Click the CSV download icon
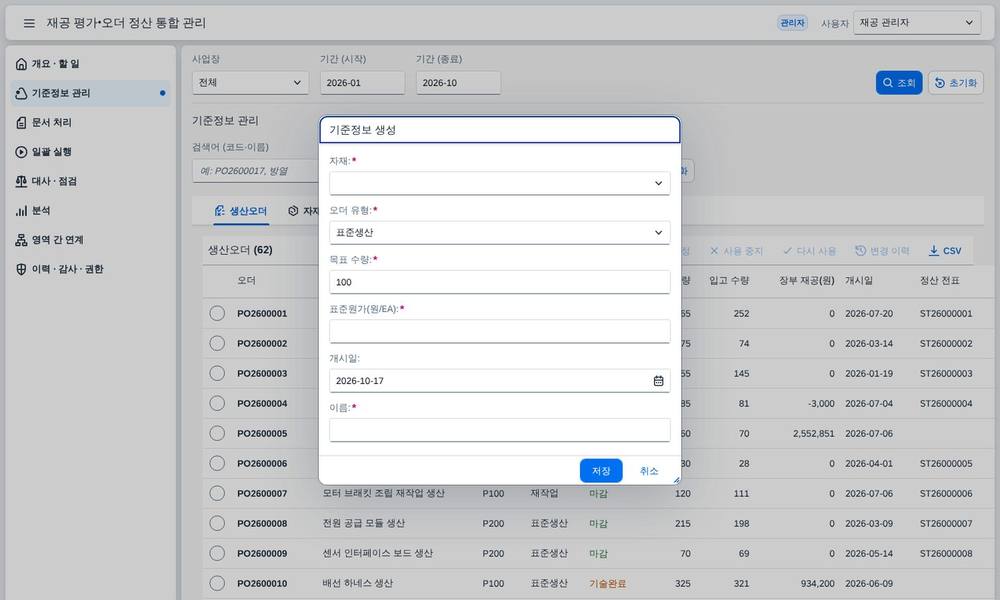Image resolution: width=1000 pixels, height=600 pixels. click(934, 251)
